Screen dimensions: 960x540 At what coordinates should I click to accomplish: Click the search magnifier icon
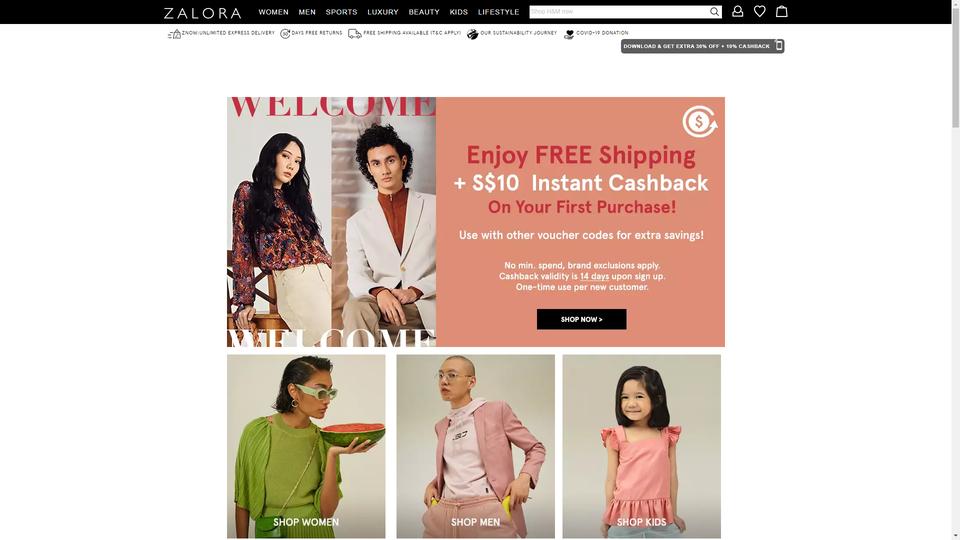click(x=714, y=12)
